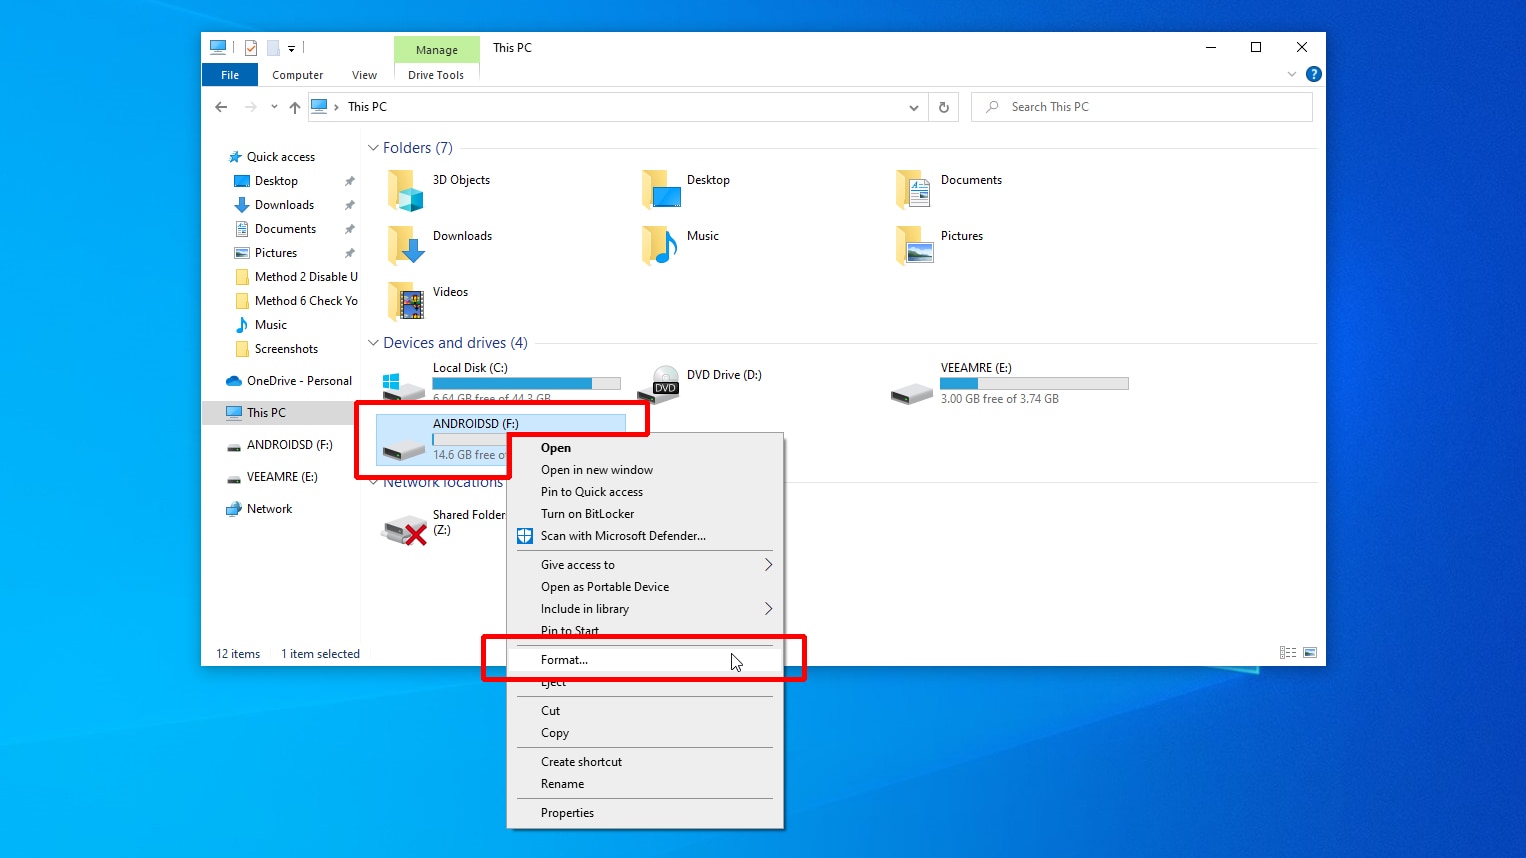Open the Help question mark icon
Viewport: 1526px width, 858px height.
point(1313,74)
